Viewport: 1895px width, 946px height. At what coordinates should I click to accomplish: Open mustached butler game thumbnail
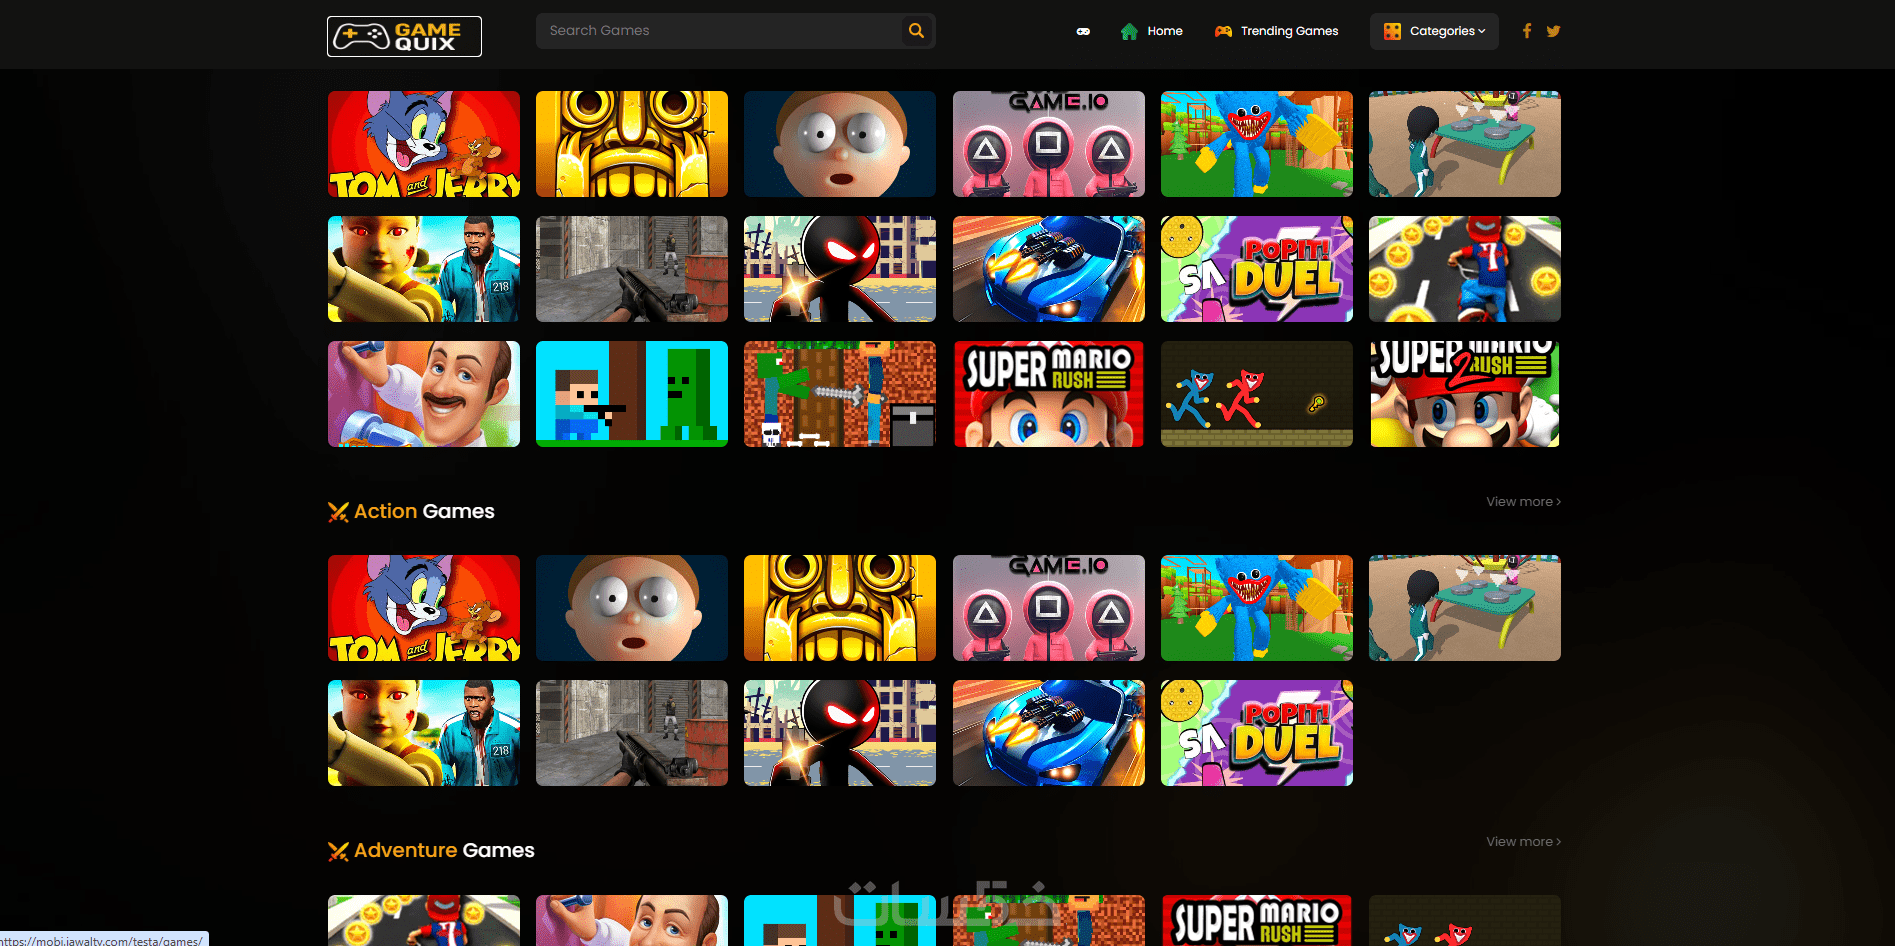[x=424, y=394]
